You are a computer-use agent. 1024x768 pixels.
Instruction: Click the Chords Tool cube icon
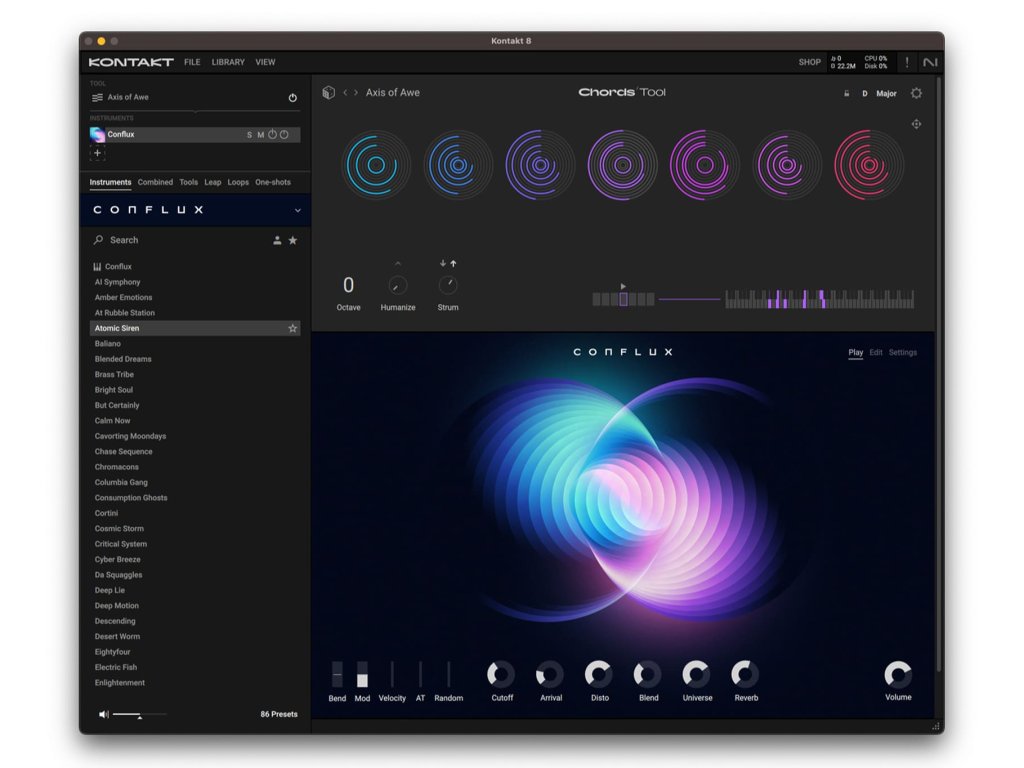pos(328,93)
